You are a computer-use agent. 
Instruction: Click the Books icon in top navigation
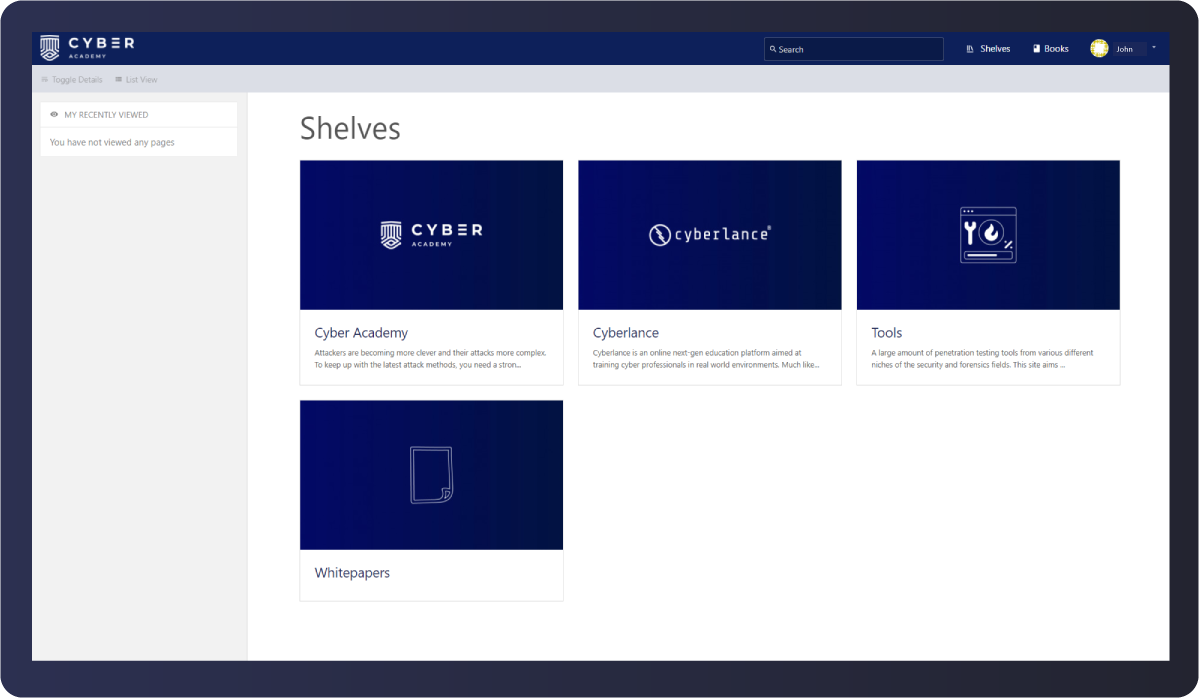(1036, 49)
